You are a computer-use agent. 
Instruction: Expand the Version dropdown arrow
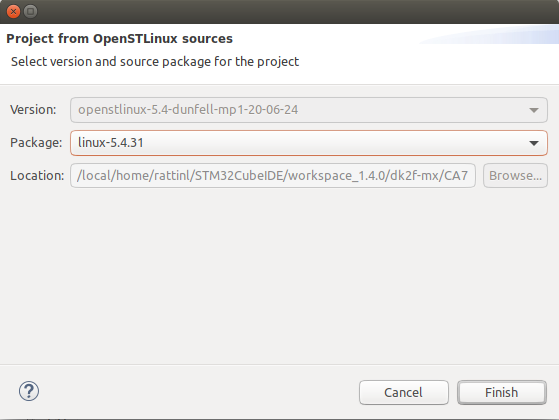[534, 110]
